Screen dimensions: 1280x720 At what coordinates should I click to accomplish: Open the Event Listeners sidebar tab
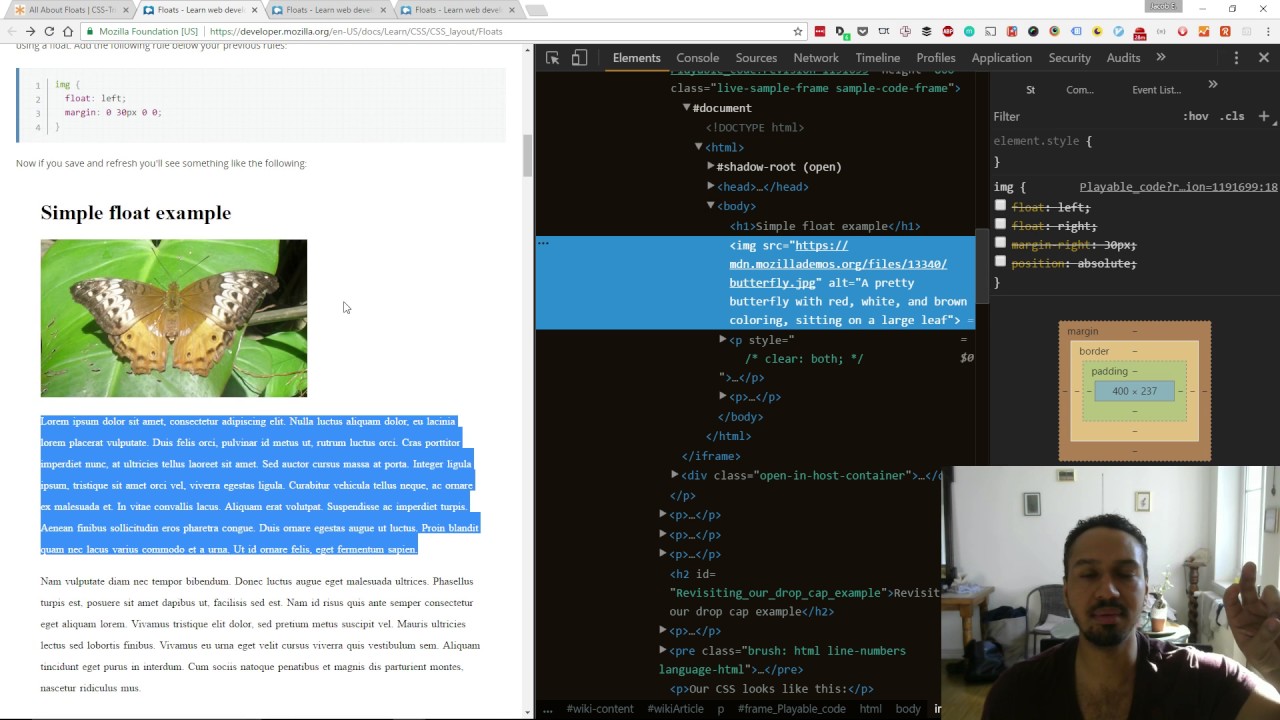tap(1157, 90)
